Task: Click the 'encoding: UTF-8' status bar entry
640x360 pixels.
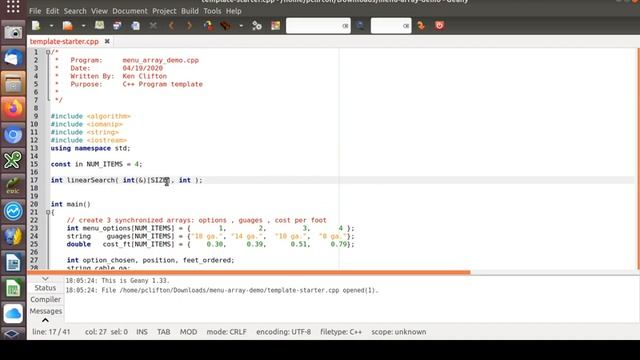Action: 283,332
